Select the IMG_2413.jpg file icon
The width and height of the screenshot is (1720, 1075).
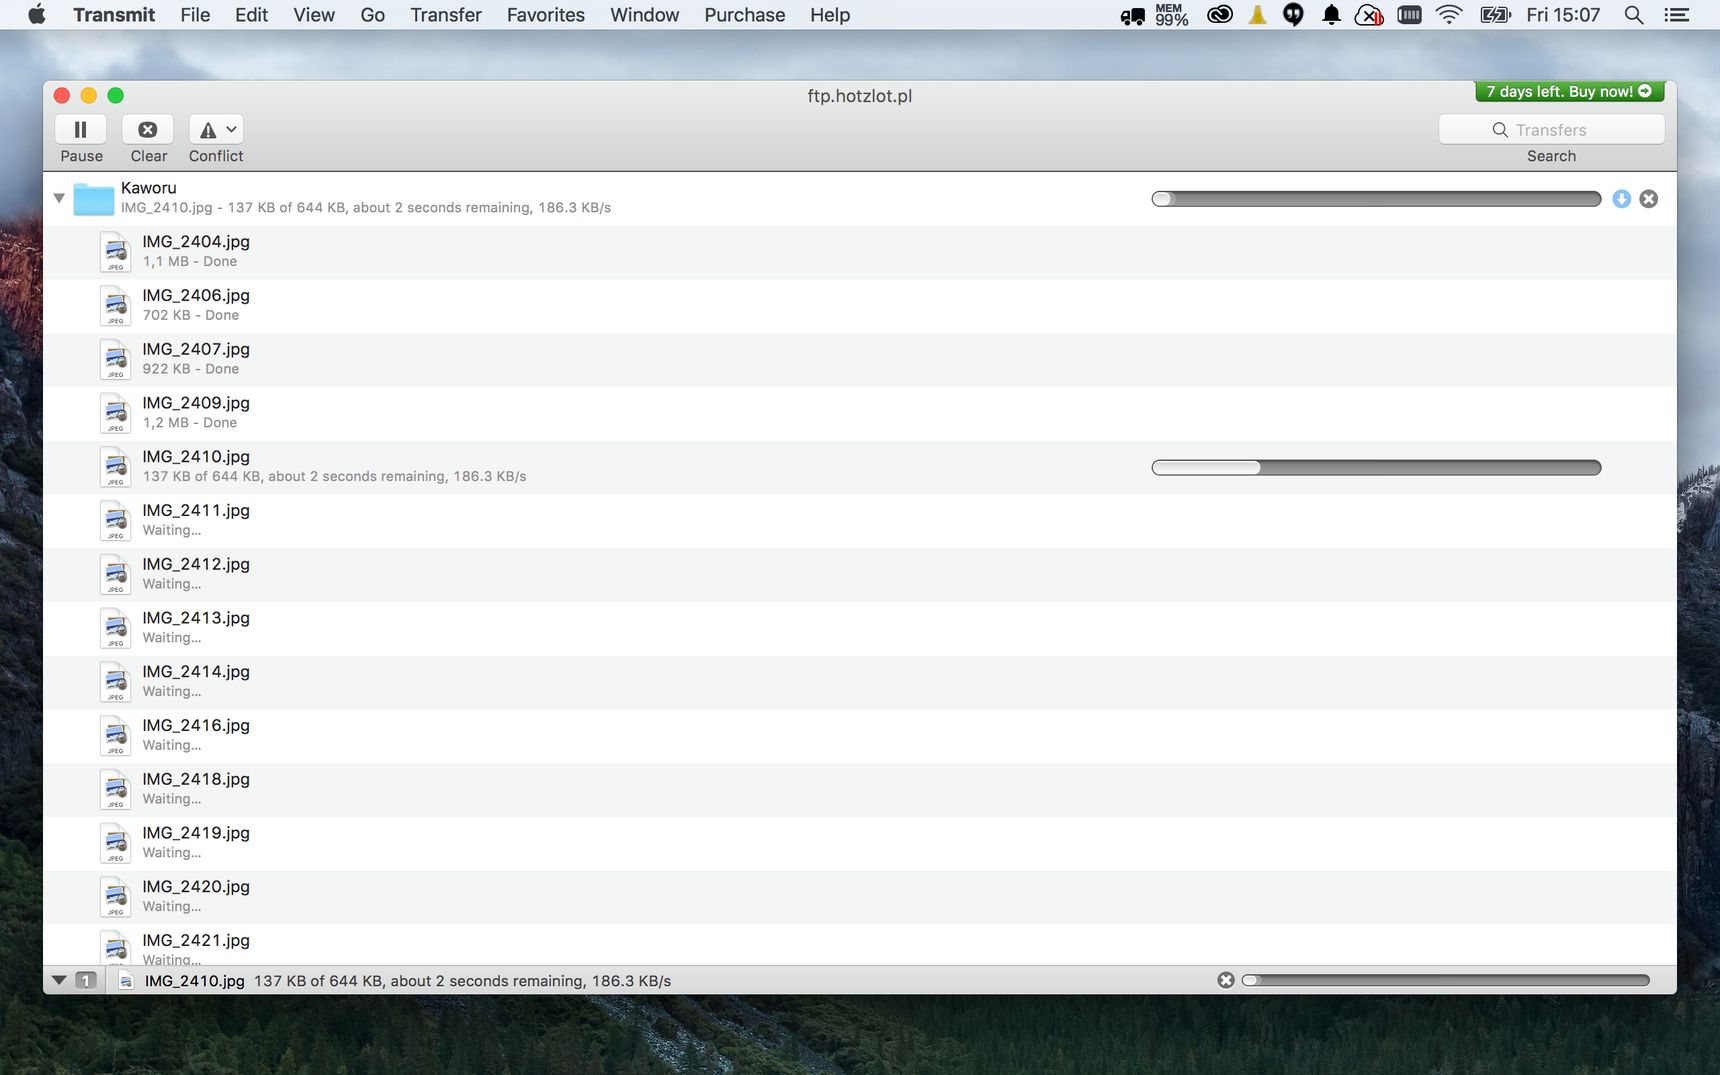116,628
